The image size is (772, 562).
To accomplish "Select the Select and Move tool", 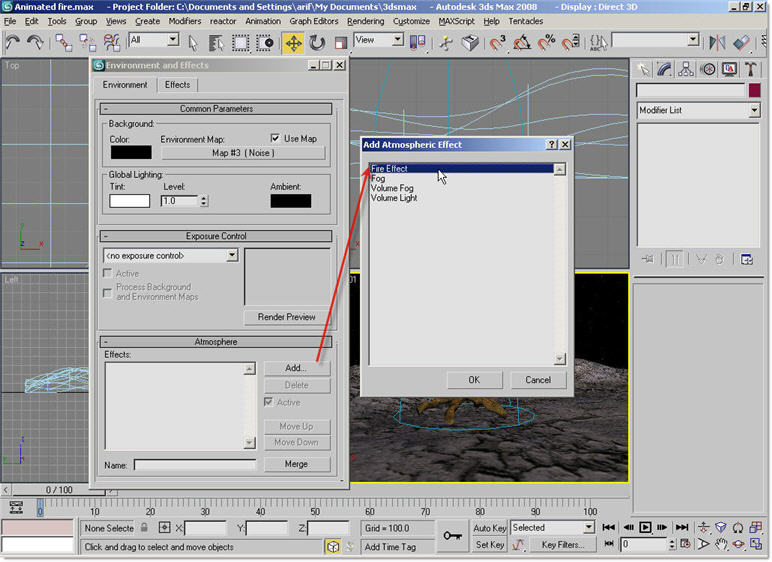I will tap(293, 43).
